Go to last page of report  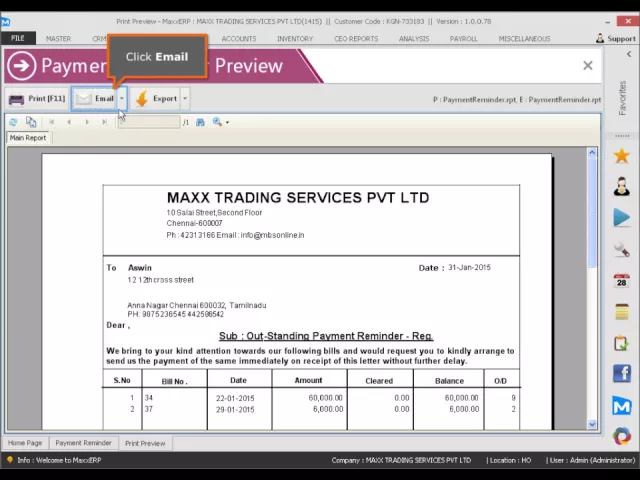104,122
